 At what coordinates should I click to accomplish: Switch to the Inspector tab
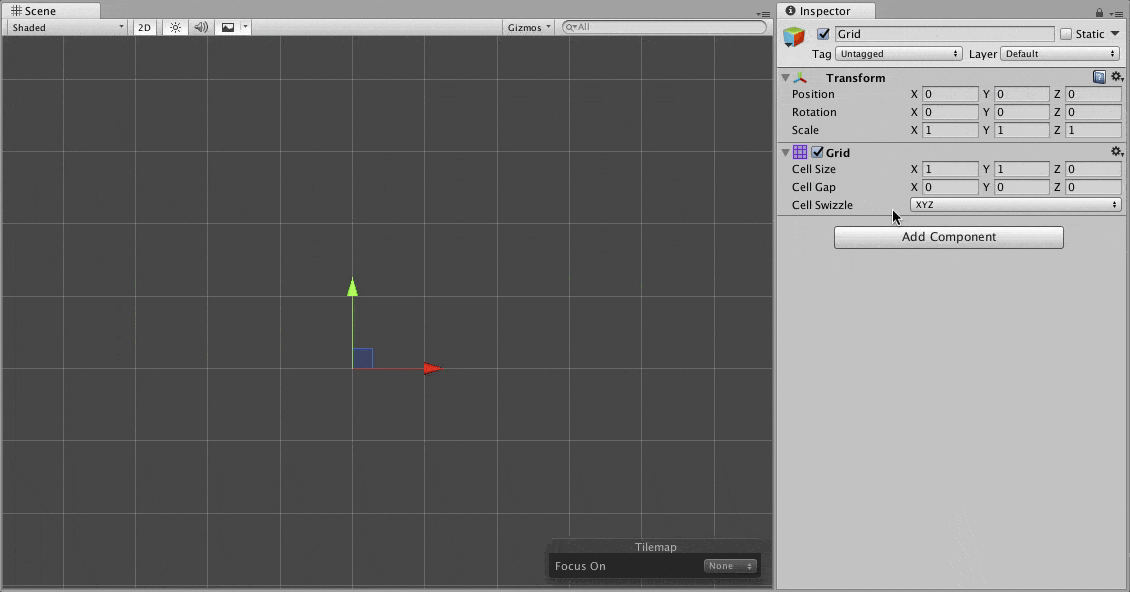click(826, 11)
